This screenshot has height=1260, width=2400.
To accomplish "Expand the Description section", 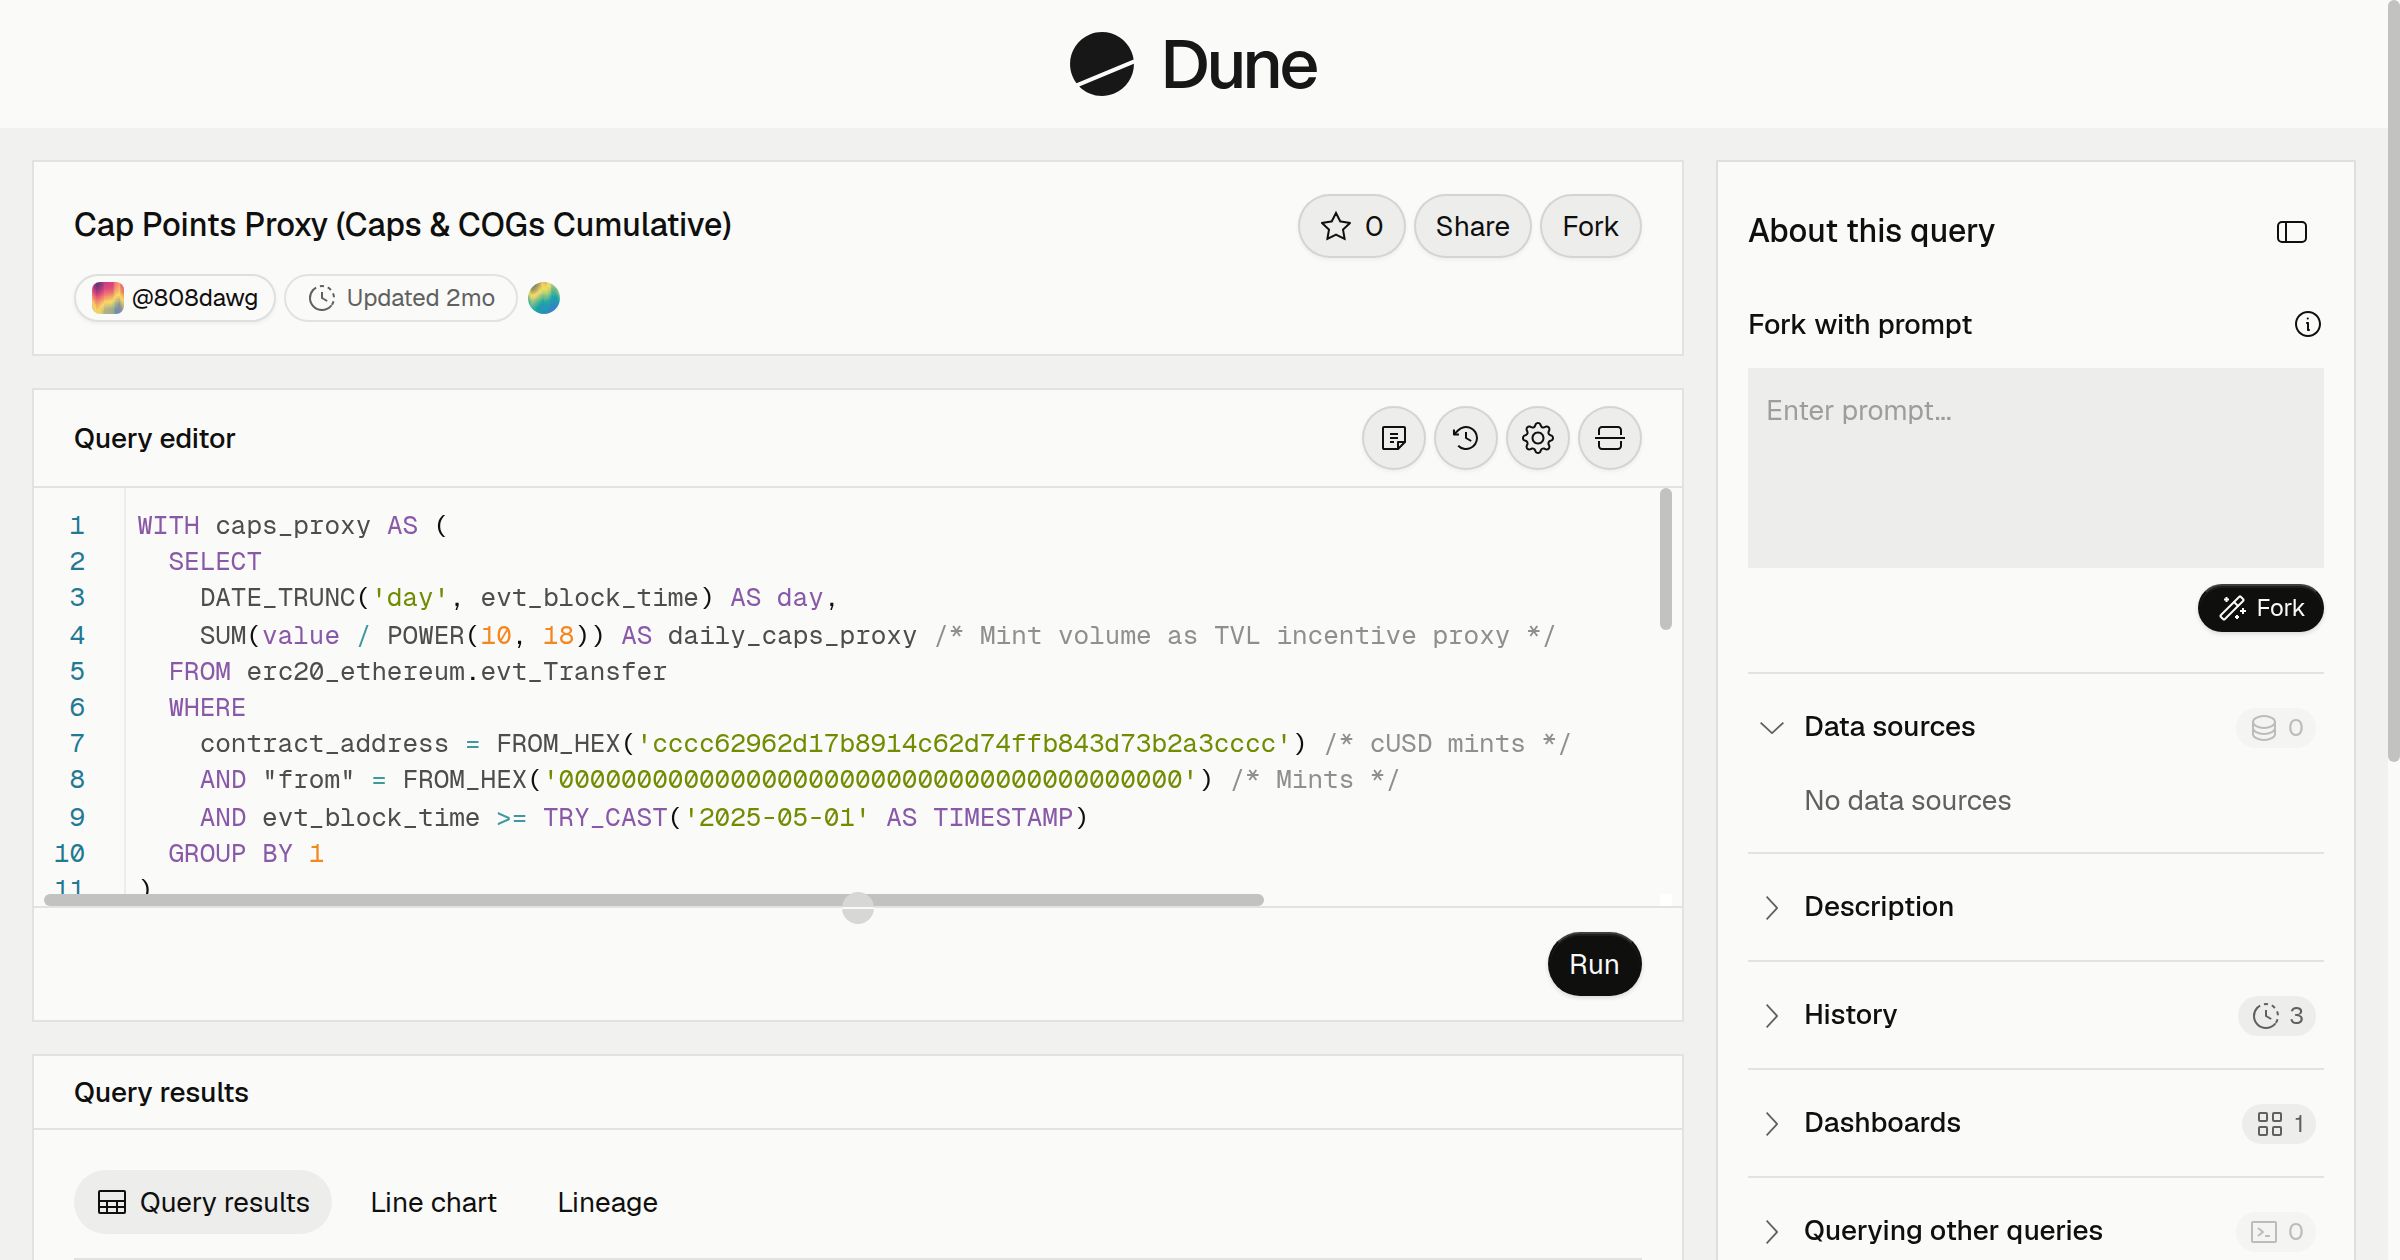I will click(x=1772, y=907).
